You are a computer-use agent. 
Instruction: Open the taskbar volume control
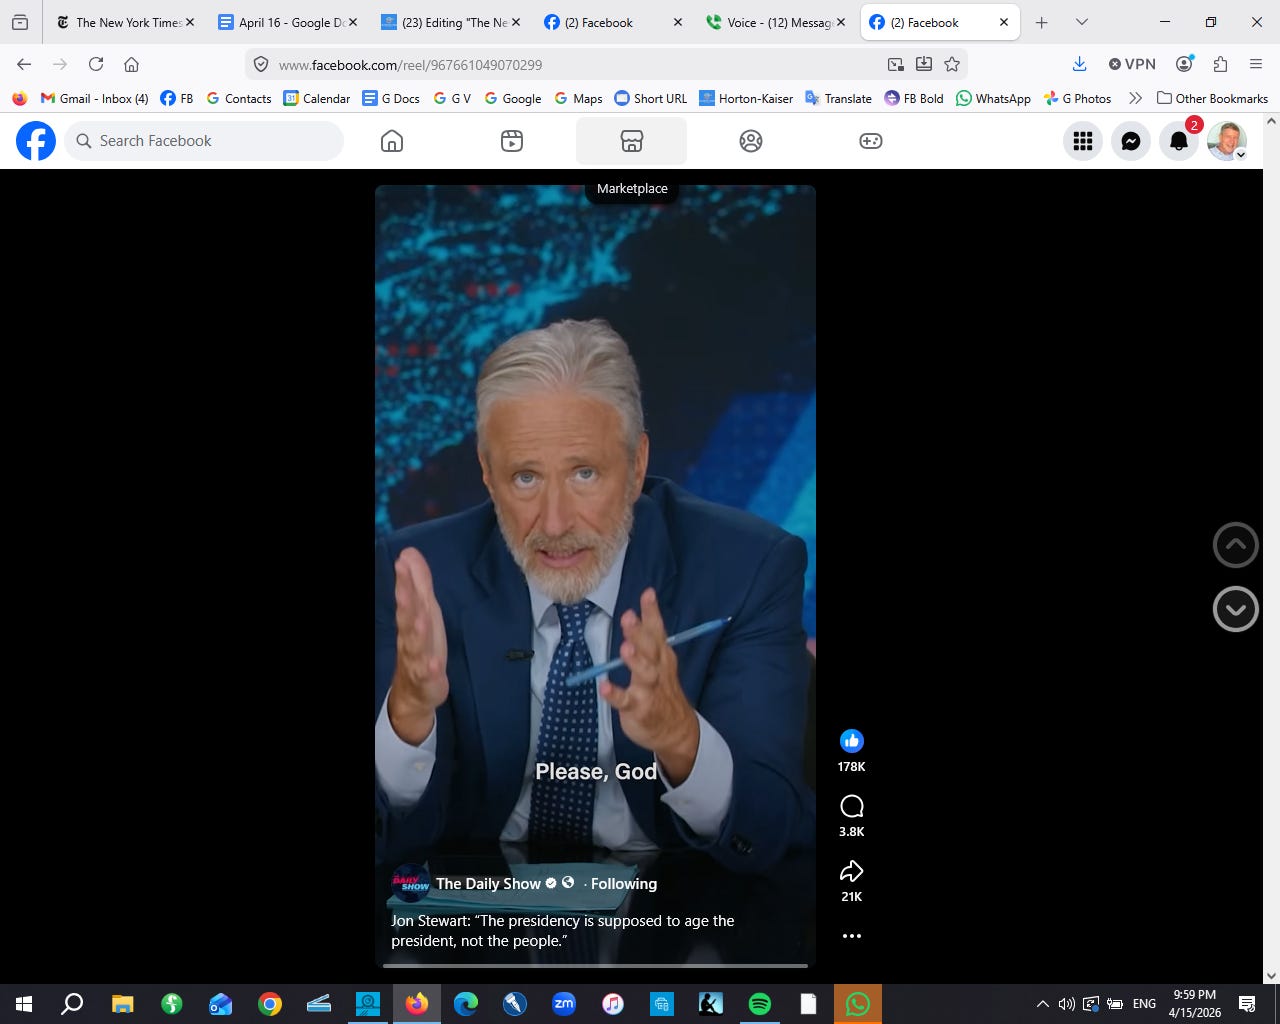(x=1066, y=1004)
